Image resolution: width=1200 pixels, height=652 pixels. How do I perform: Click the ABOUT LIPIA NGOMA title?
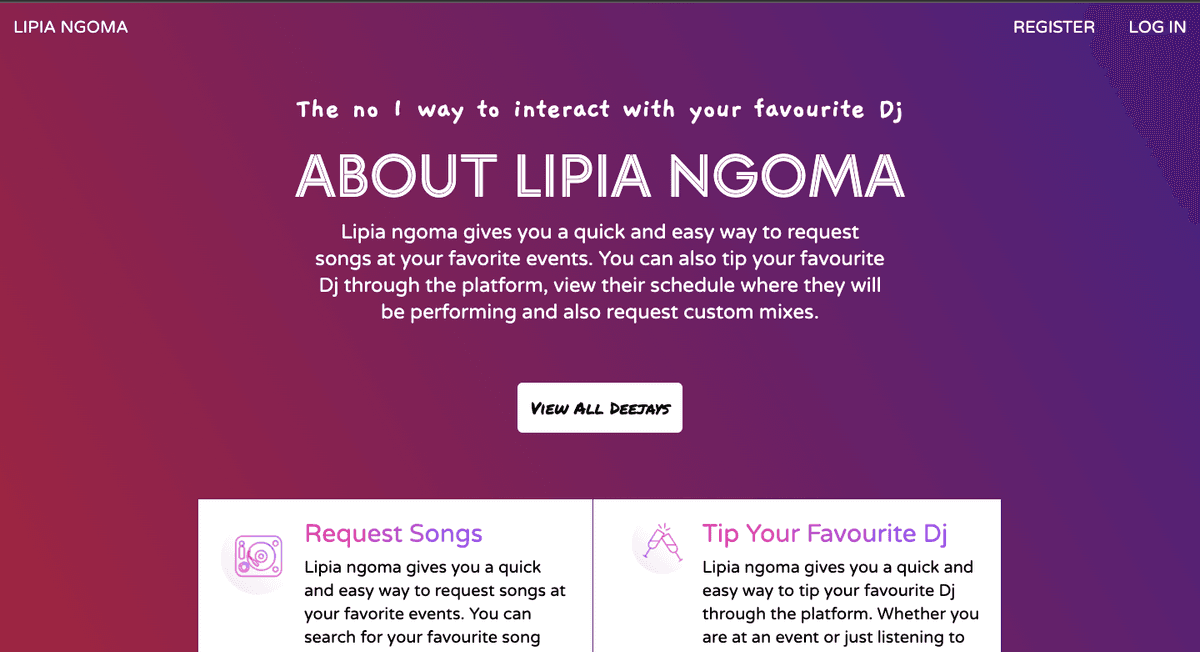(600, 175)
